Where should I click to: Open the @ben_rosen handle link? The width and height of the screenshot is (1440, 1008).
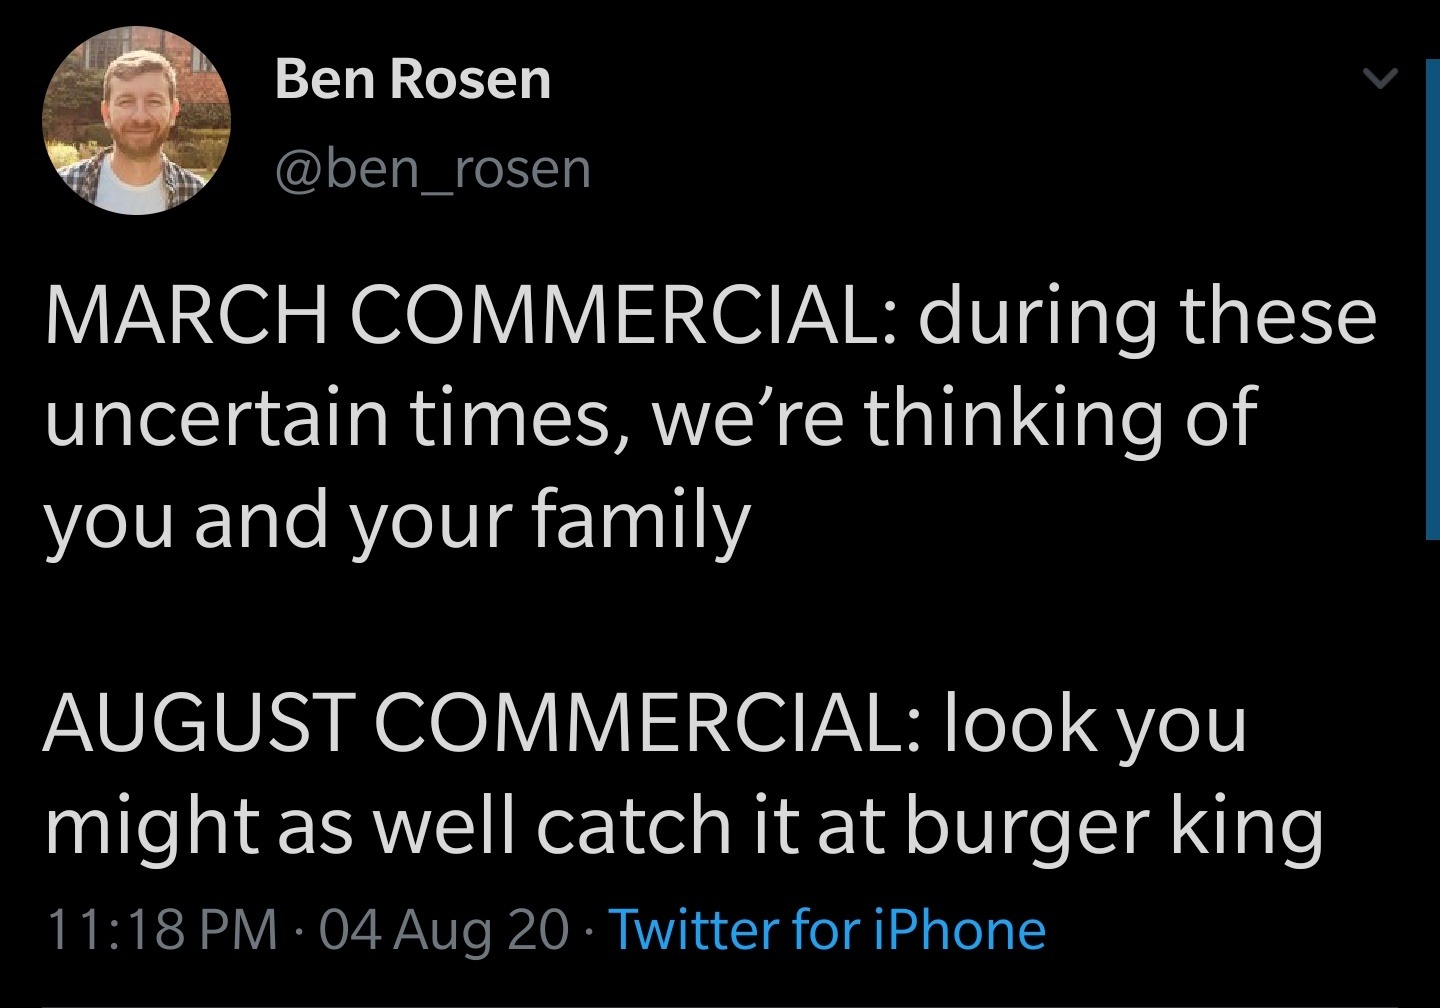pos(433,169)
